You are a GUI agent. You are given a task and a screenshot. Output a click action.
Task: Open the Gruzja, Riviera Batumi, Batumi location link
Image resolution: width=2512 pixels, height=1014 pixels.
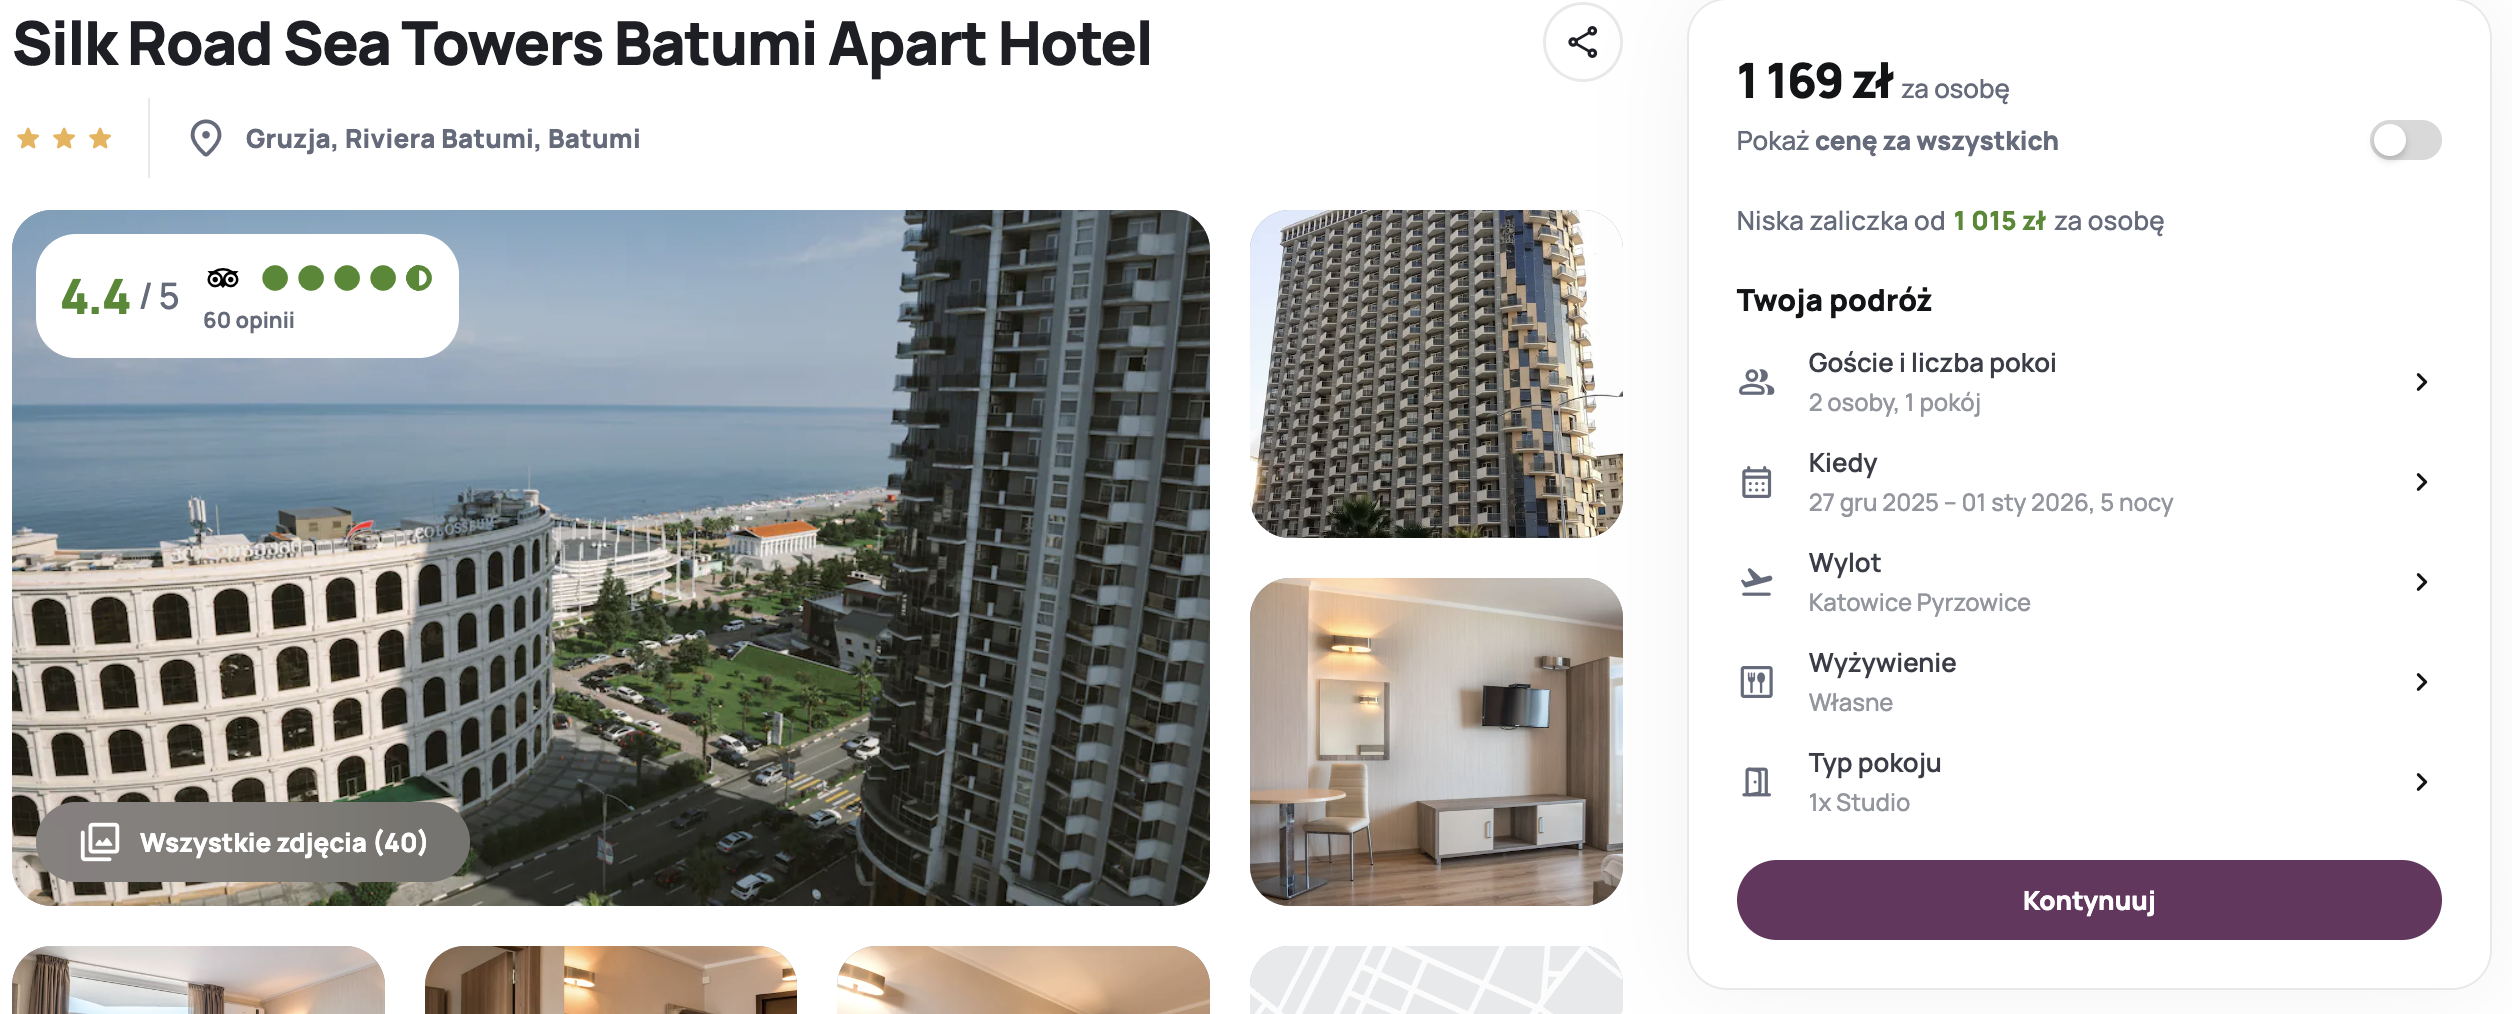coord(442,138)
